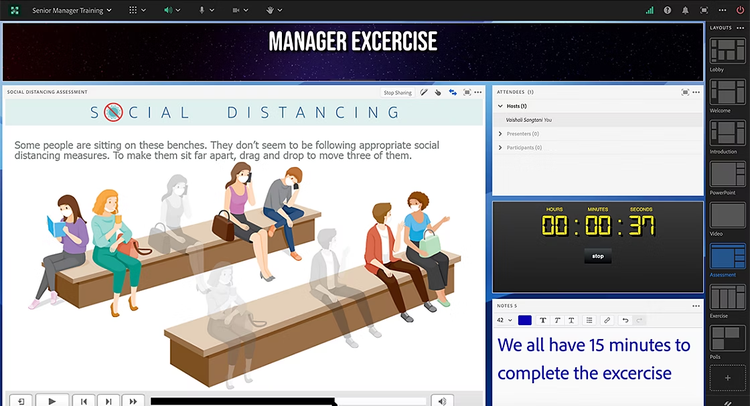Viewport: 750px width, 406px height.
Task: Toggle speaker audio on or off
Action: pyautogui.click(x=168, y=10)
